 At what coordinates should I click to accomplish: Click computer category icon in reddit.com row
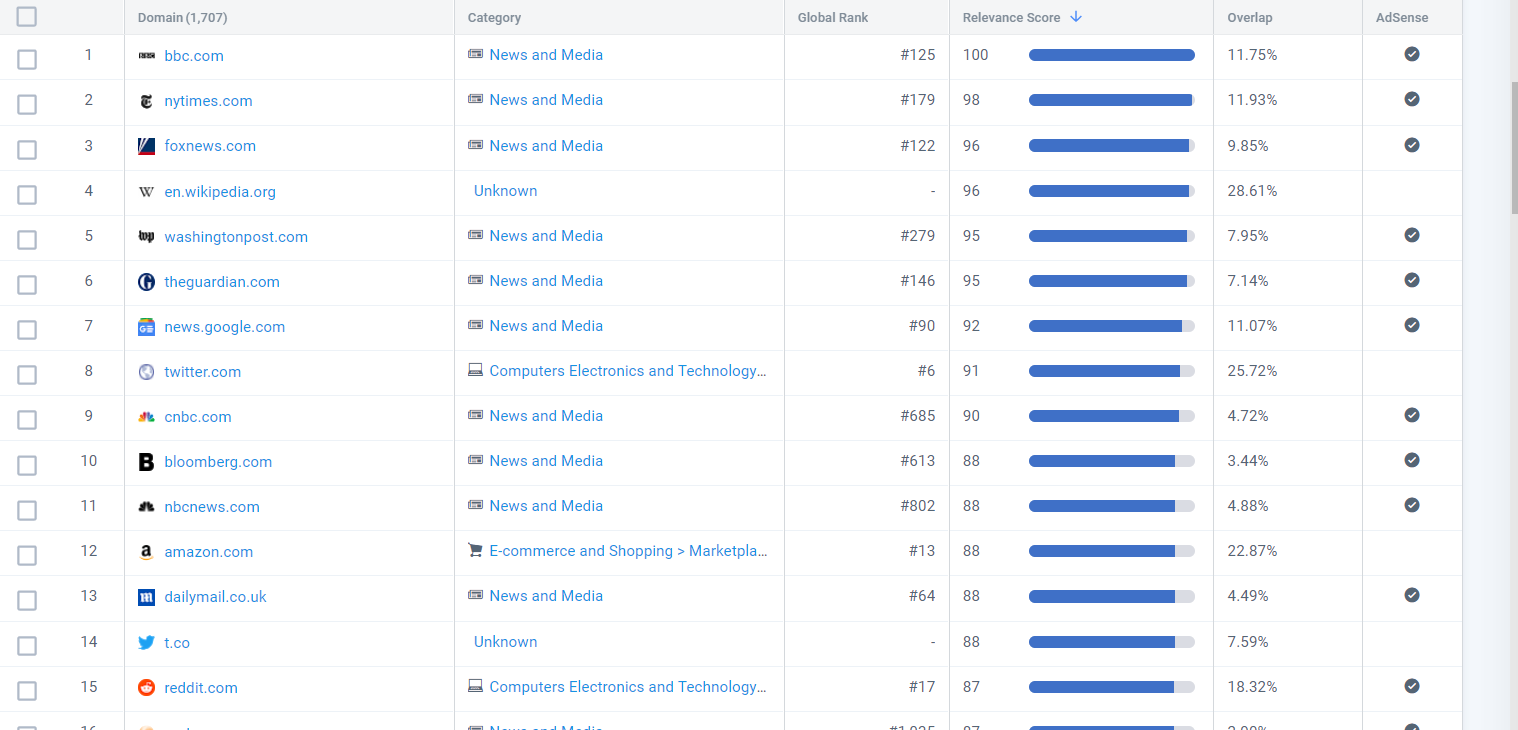click(x=475, y=686)
